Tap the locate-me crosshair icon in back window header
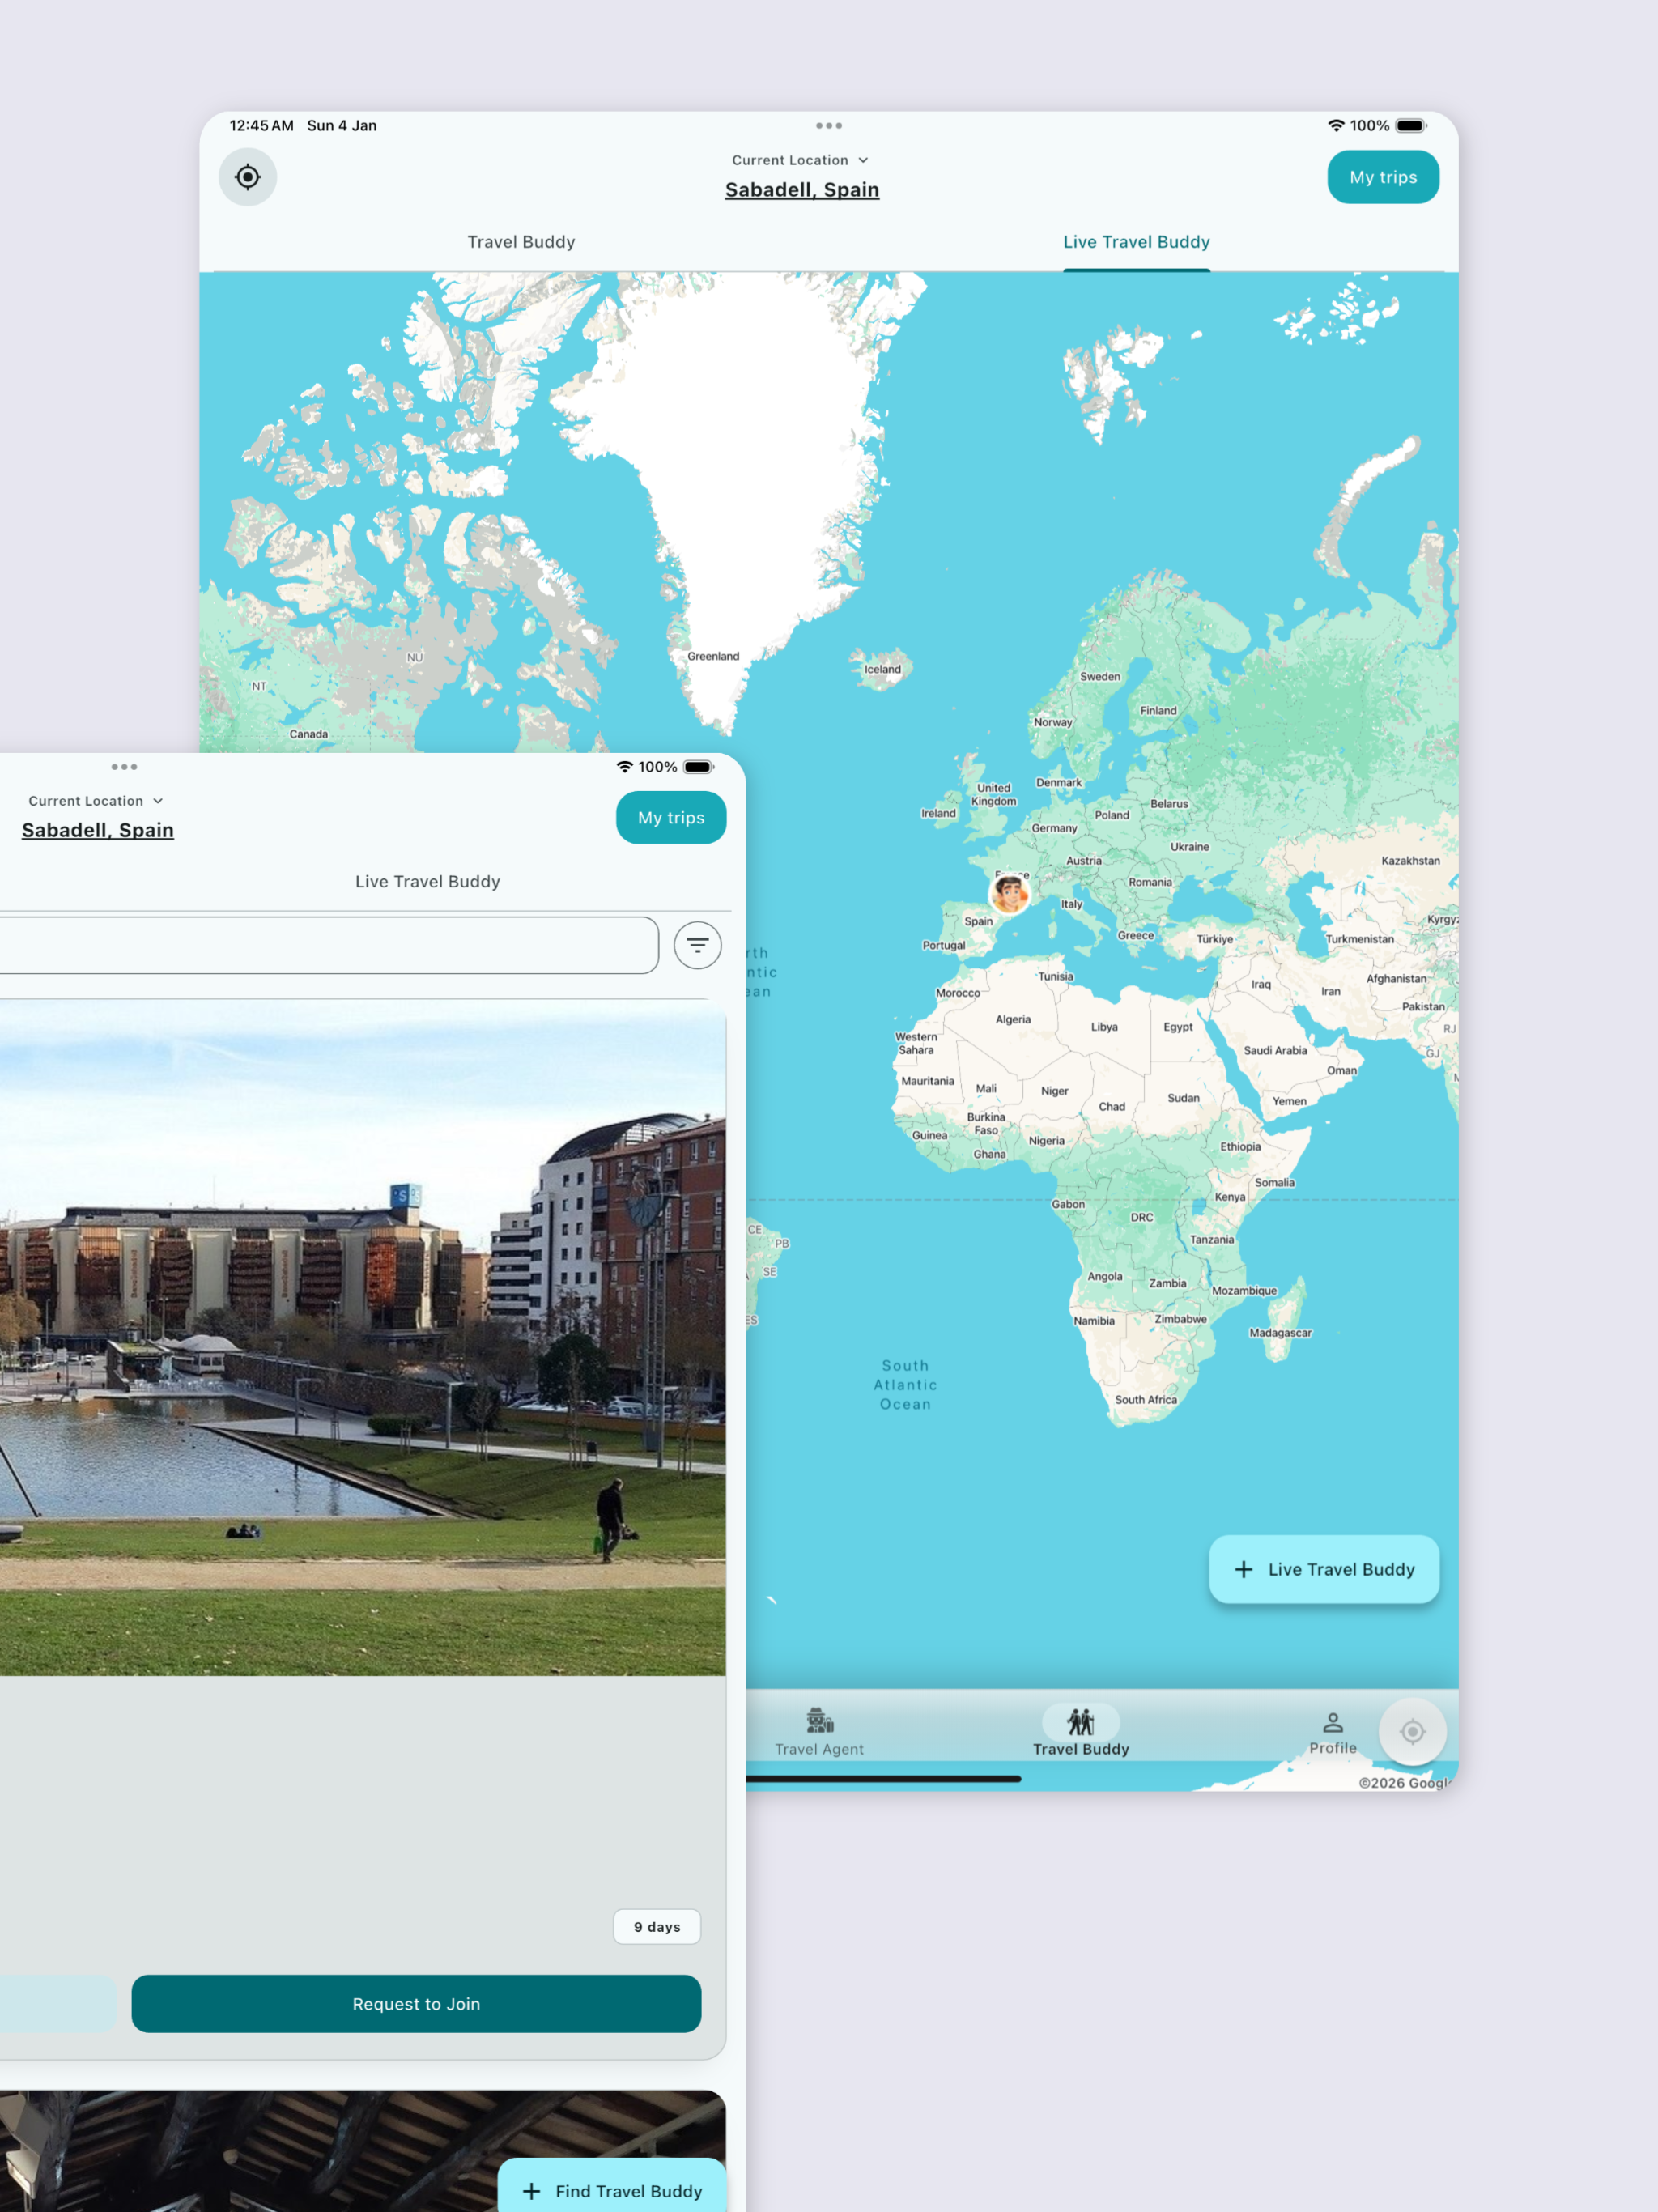Image resolution: width=1658 pixels, height=2212 pixels. click(248, 177)
